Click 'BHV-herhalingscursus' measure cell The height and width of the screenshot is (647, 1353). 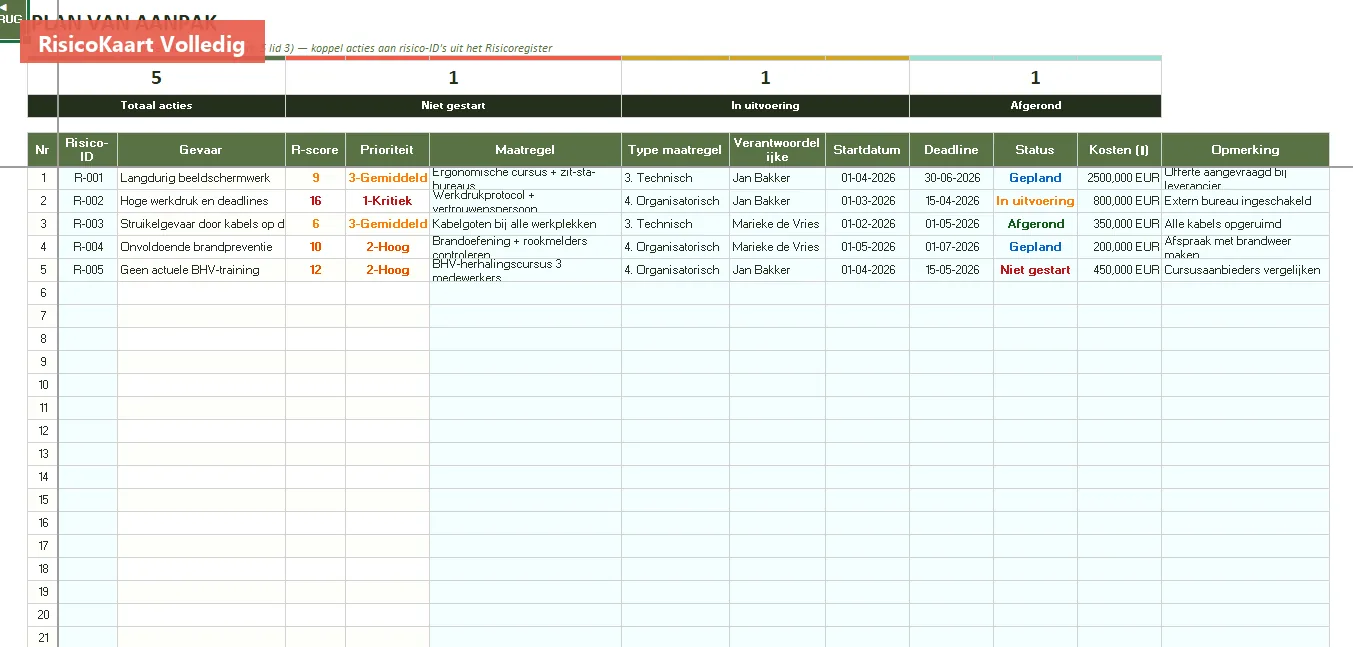[x=525, y=270]
